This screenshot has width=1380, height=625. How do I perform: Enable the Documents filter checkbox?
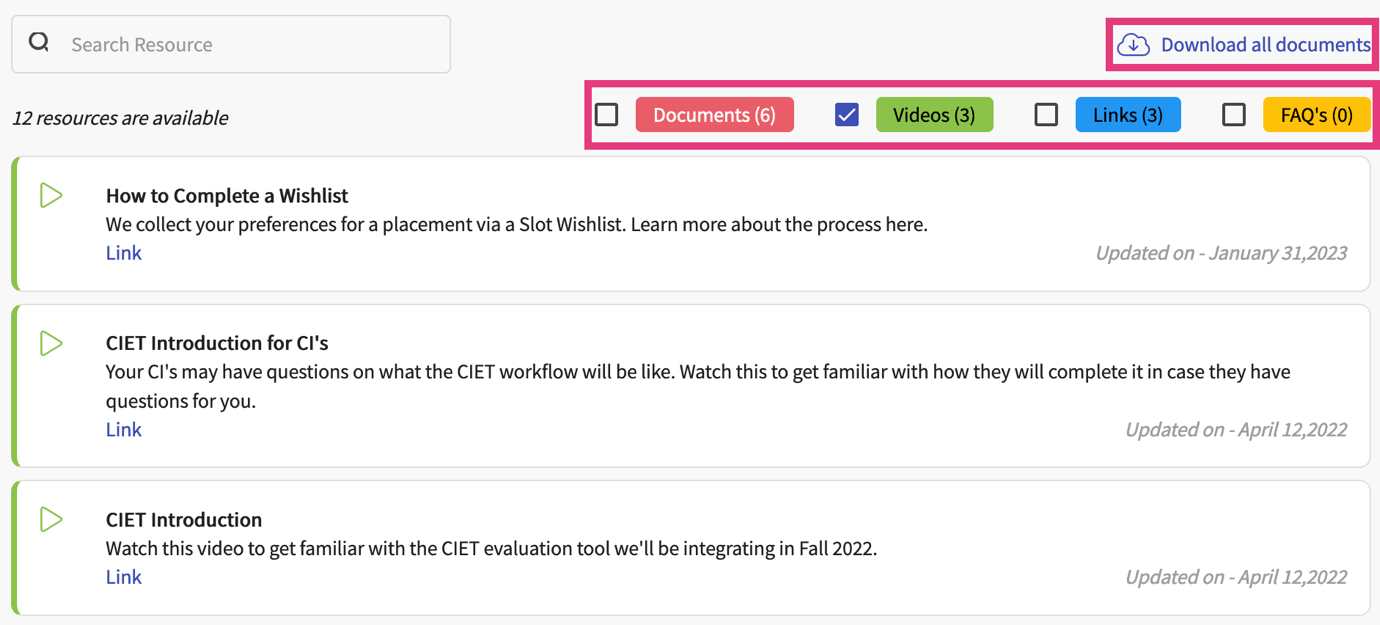point(606,114)
